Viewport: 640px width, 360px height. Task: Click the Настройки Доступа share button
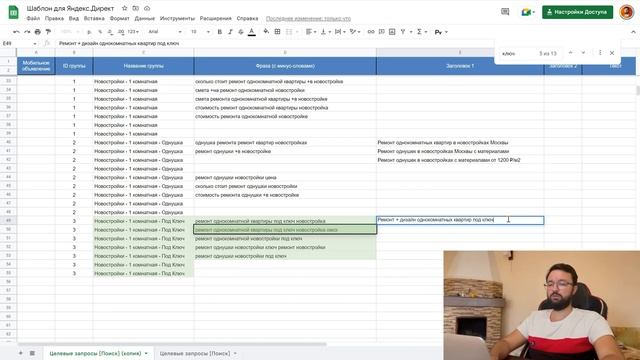click(577, 12)
